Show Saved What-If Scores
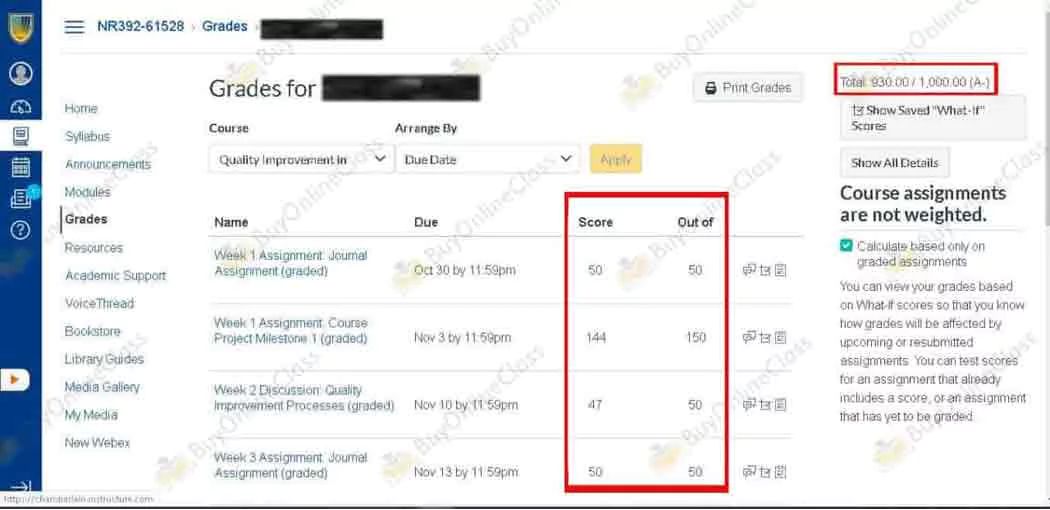 pyautogui.click(x=933, y=118)
